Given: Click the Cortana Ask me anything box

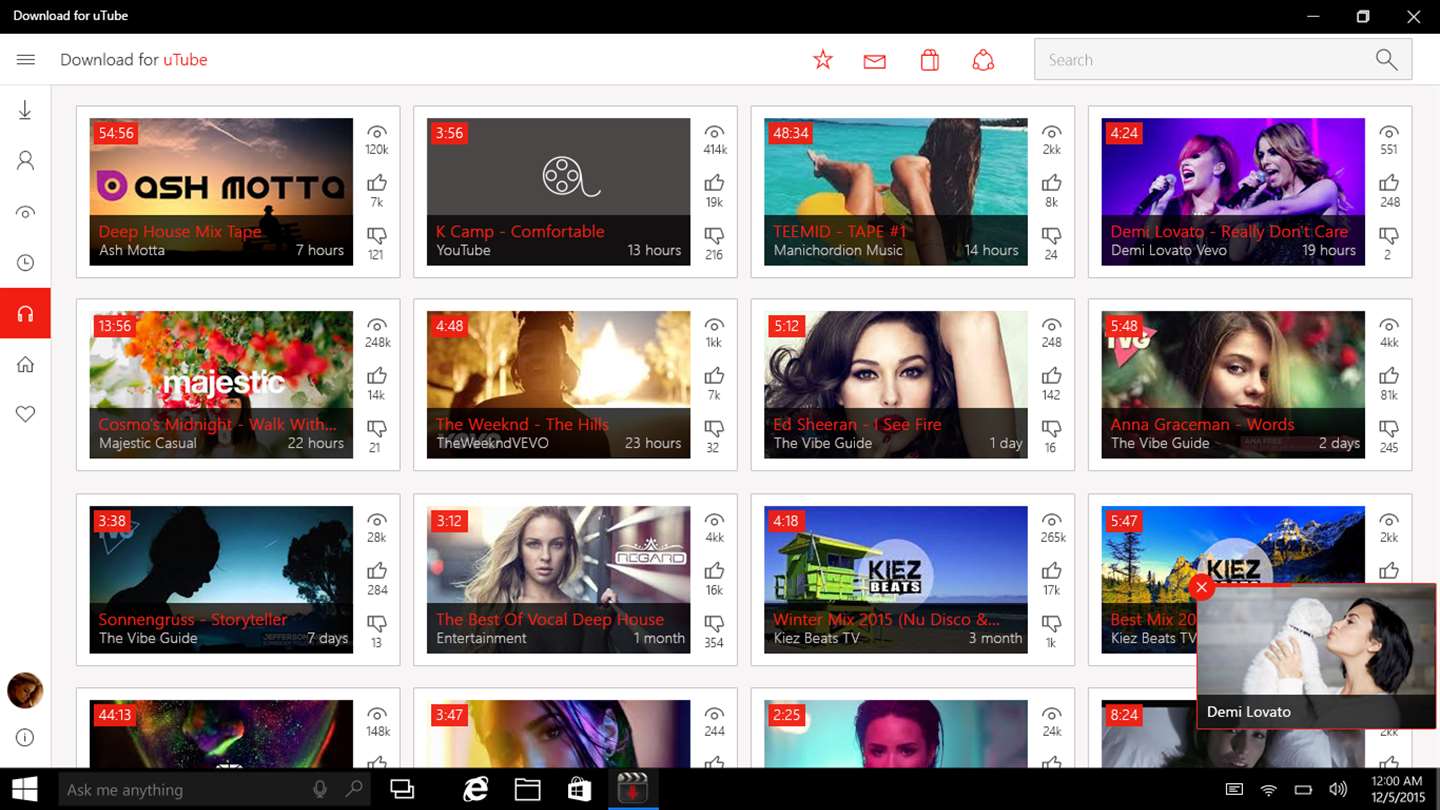Looking at the screenshot, I should tap(212, 790).
